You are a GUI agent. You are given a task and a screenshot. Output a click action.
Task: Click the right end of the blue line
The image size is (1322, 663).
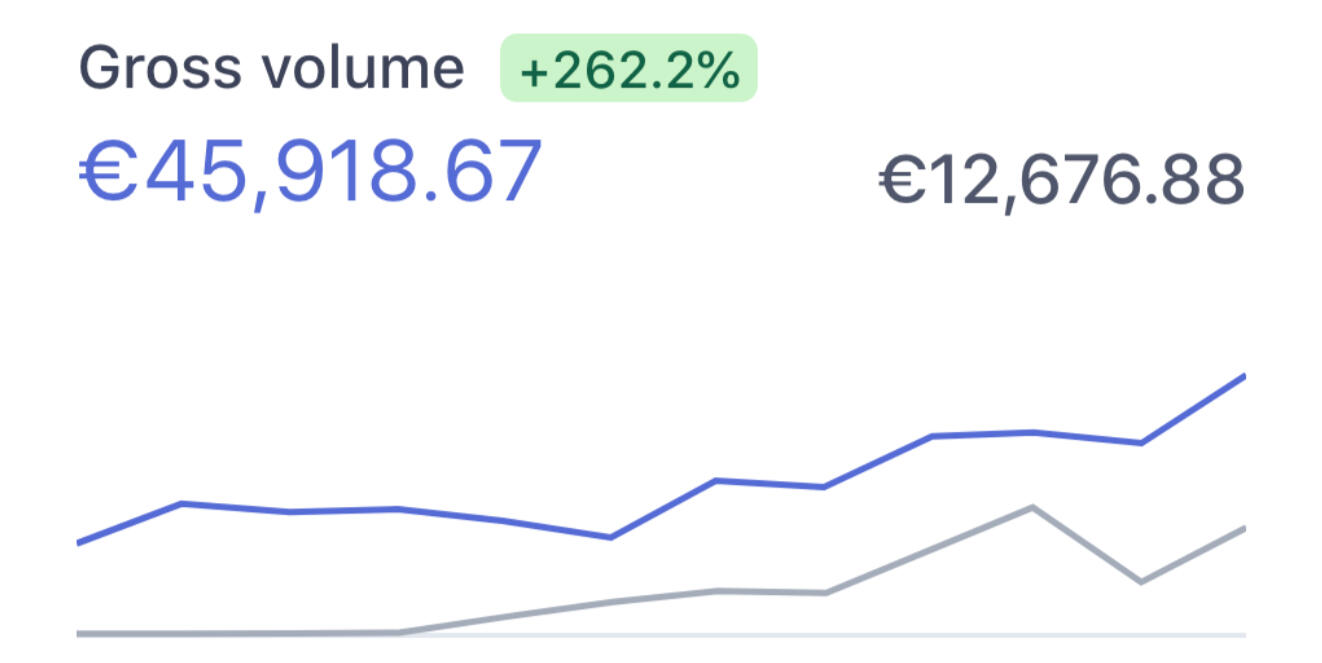[x=1243, y=376]
